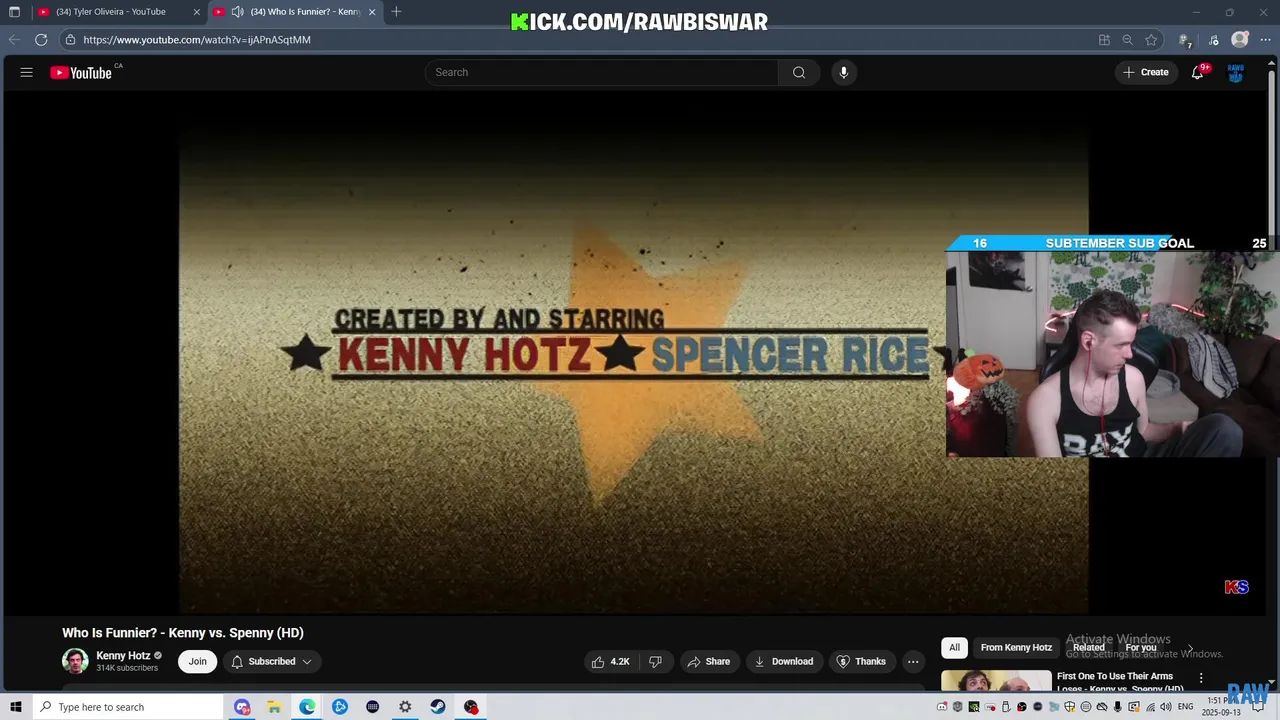This screenshot has height=720, width=1280.
Task: Open the Windows Start menu
Action: pos(15,707)
